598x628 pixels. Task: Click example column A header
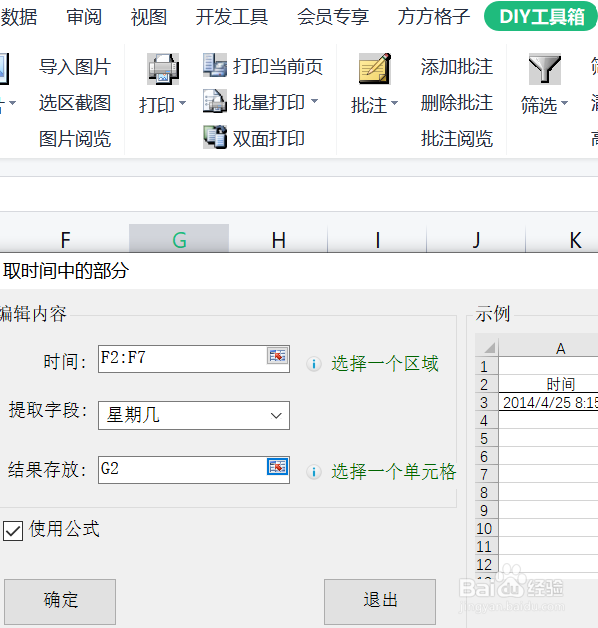(549, 348)
